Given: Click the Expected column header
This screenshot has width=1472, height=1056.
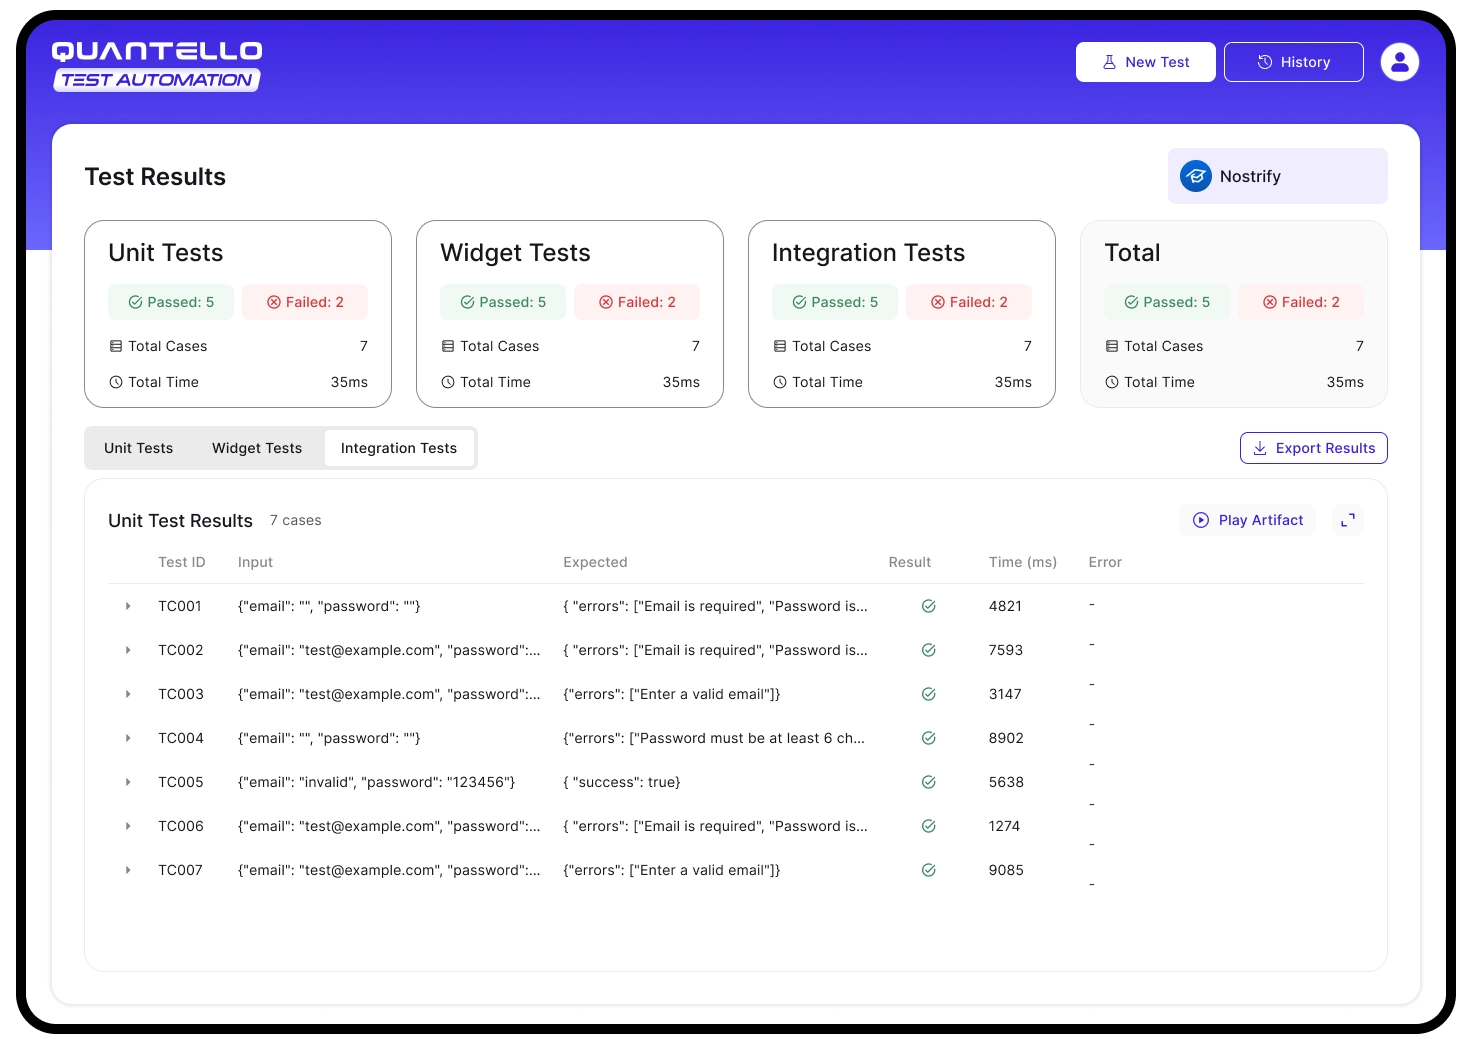Looking at the screenshot, I should click(595, 562).
